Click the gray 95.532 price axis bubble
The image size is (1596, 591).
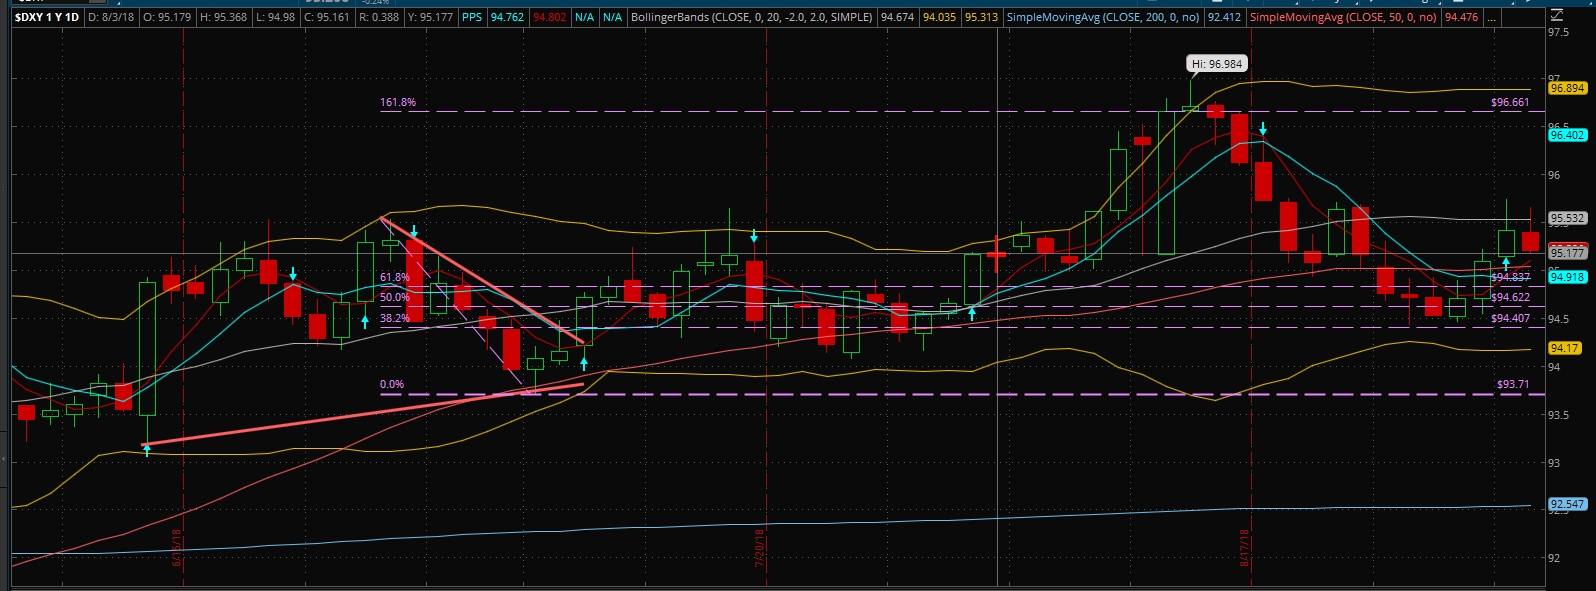click(x=1567, y=218)
